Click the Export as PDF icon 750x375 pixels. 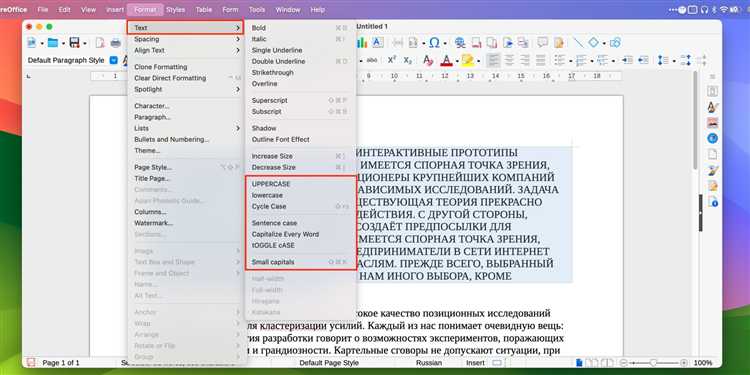click(x=100, y=43)
